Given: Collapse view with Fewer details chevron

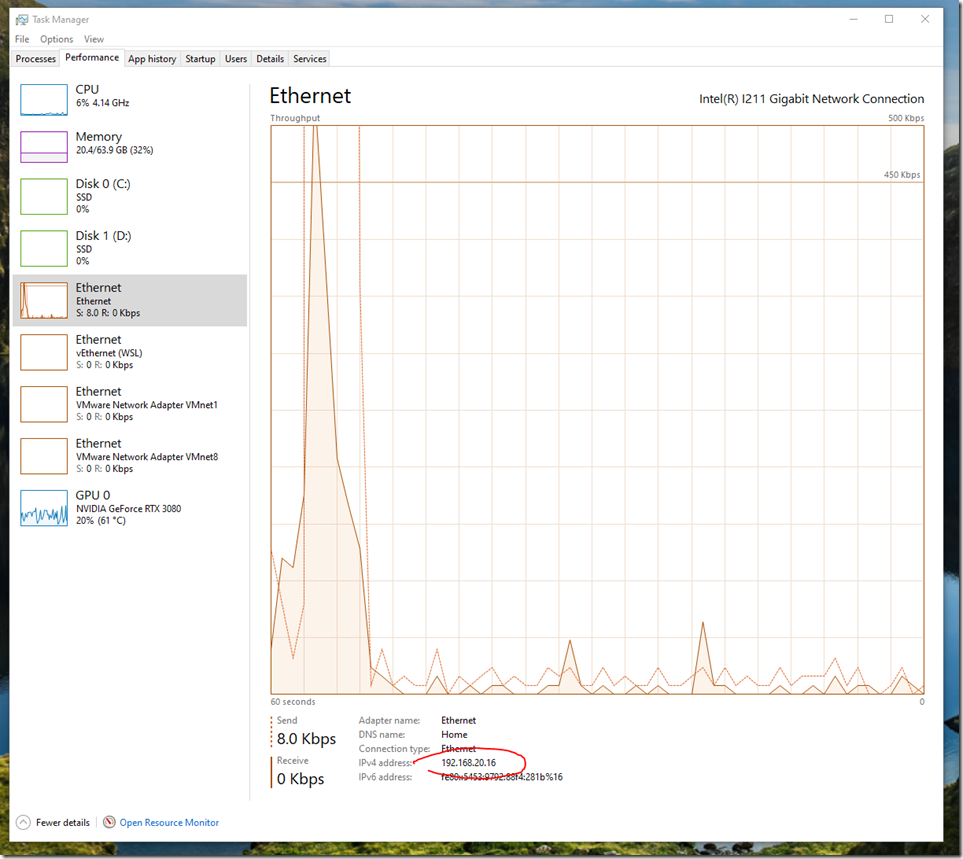Looking at the screenshot, I should coord(23,823).
